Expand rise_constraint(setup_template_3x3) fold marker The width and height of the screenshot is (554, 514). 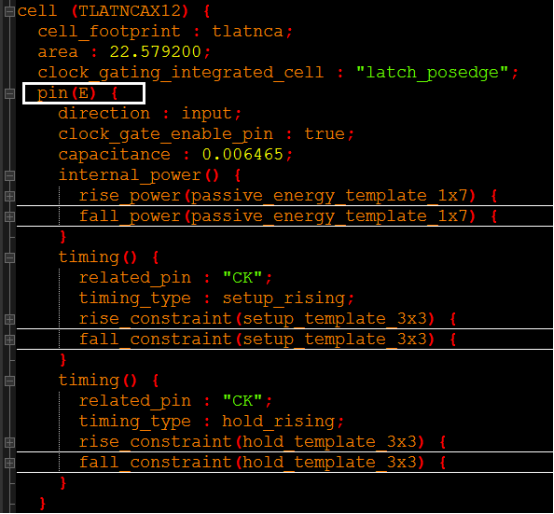pos(10,319)
